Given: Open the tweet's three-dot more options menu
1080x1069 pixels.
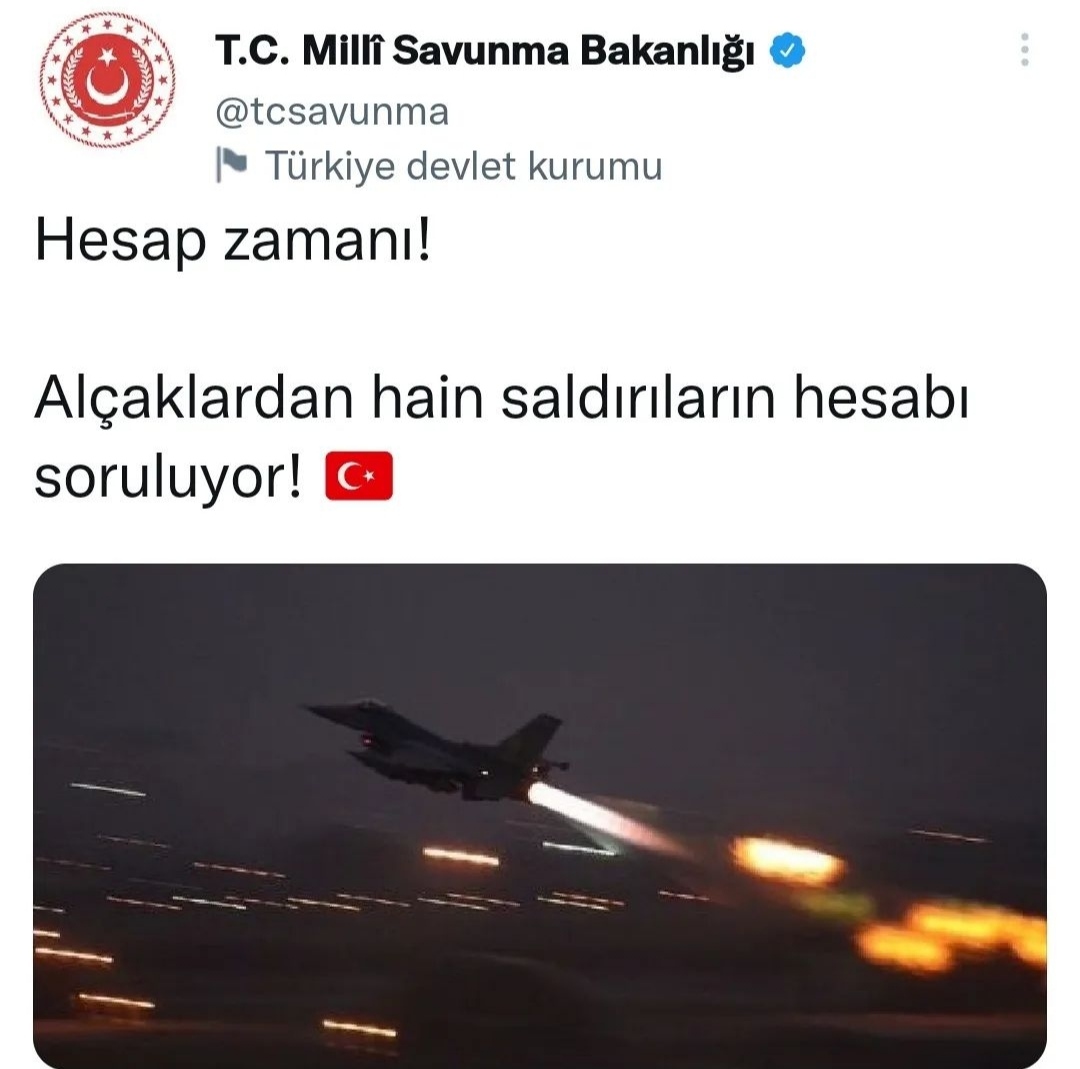Looking at the screenshot, I should [x=1025, y=50].
